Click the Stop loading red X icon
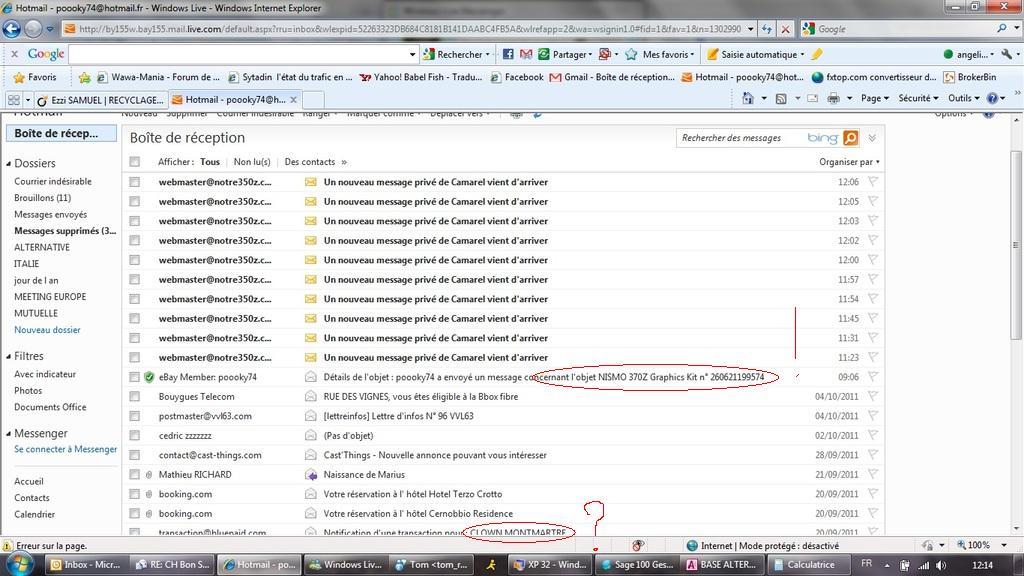 pyautogui.click(x=786, y=29)
